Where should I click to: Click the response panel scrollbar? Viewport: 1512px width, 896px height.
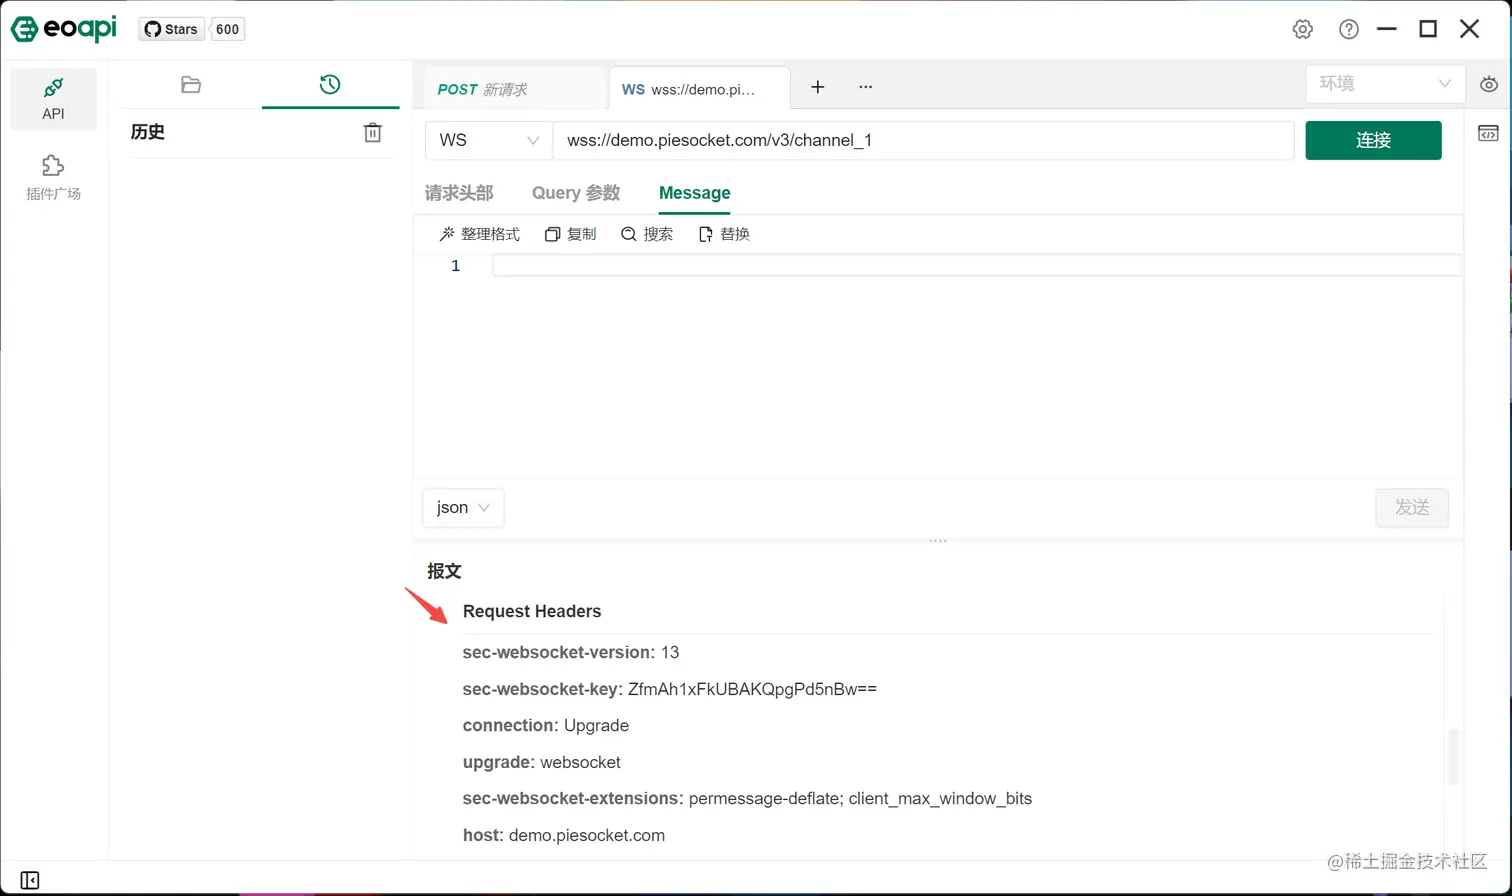[x=1453, y=757]
